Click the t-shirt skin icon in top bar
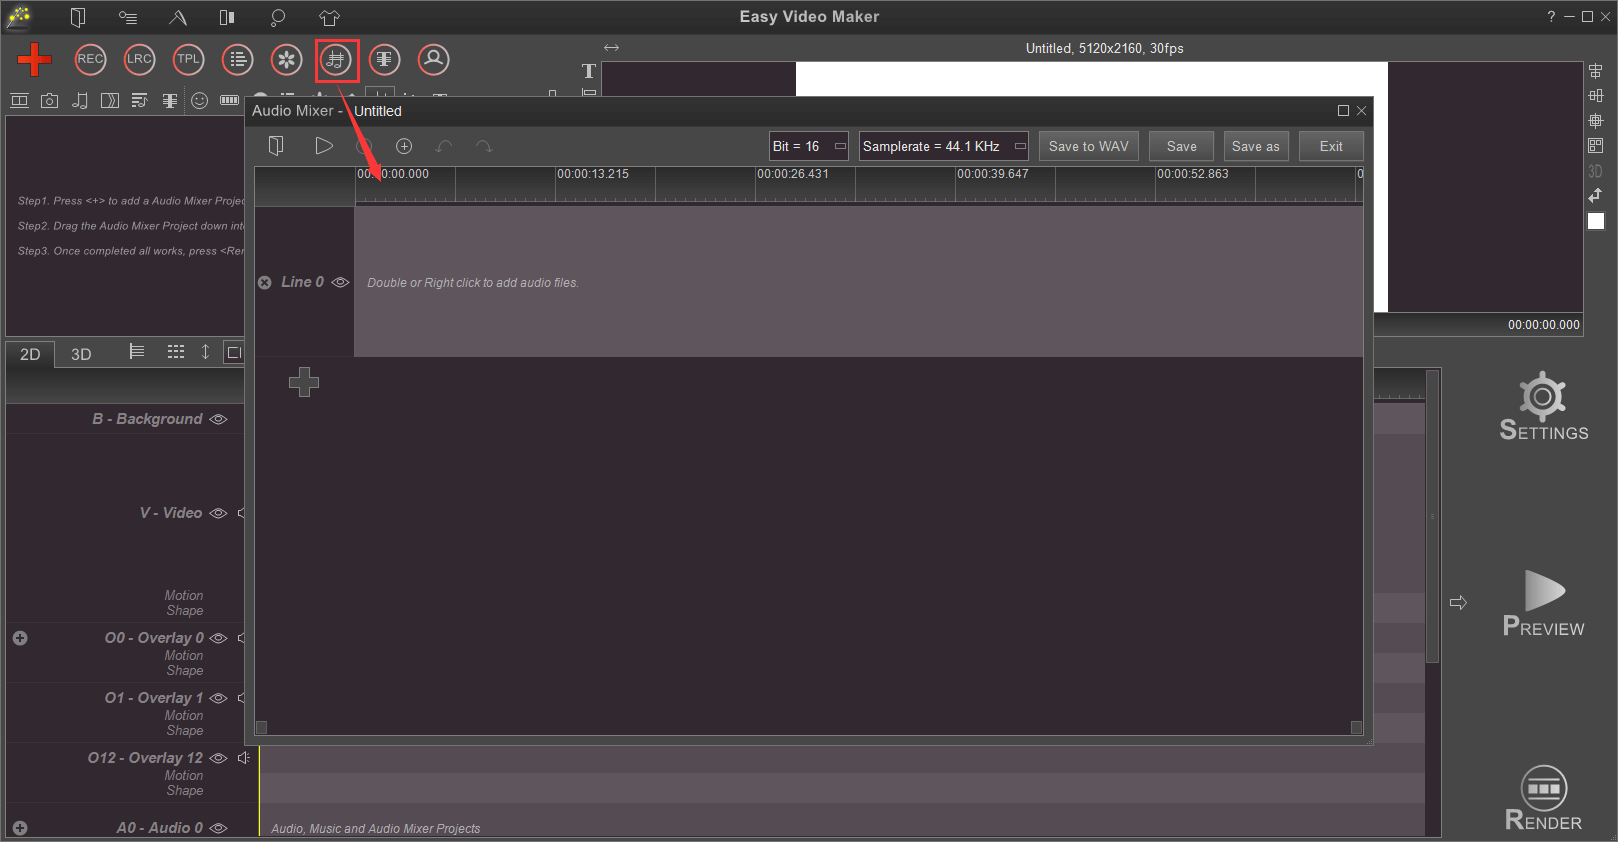Screen dimensions: 1618x842 pyautogui.click(x=329, y=17)
